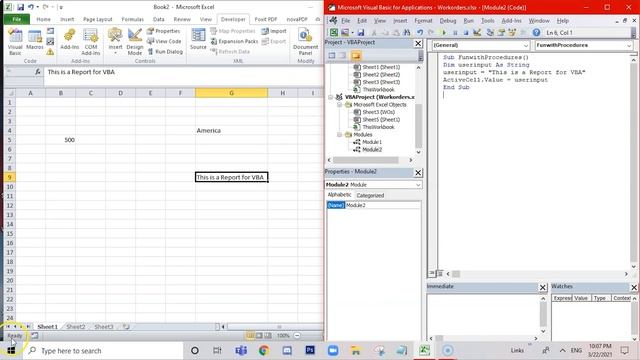Select the Categorized tab in Properties
This screenshot has height=360, width=640.
tap(370, 196)
